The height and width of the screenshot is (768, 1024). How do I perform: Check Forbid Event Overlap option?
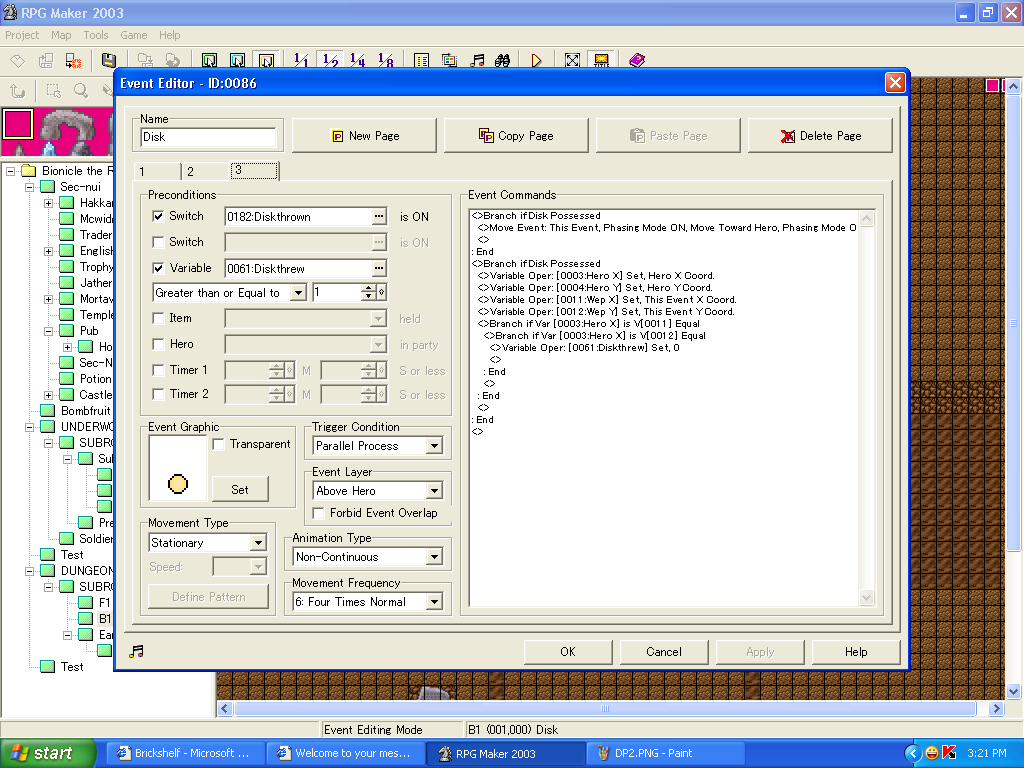319,513
